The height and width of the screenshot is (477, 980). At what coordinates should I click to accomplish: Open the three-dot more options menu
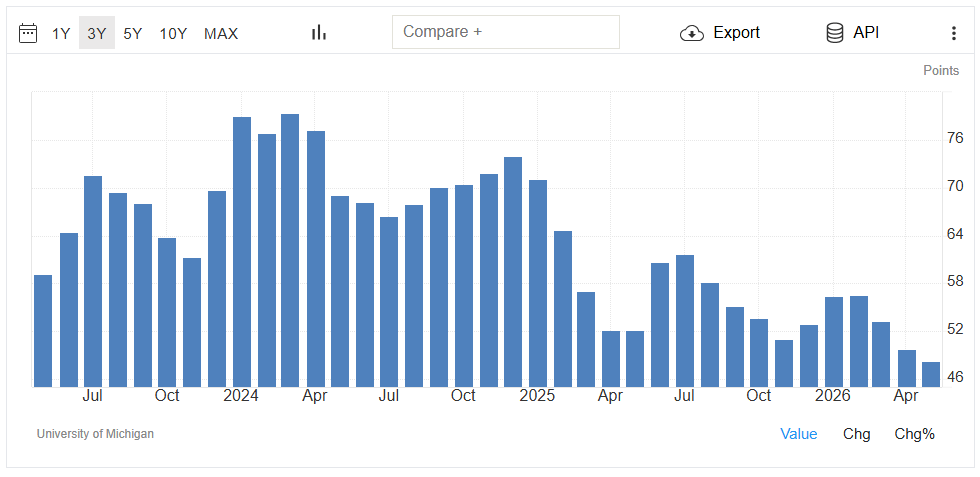[x=954, y=33]
